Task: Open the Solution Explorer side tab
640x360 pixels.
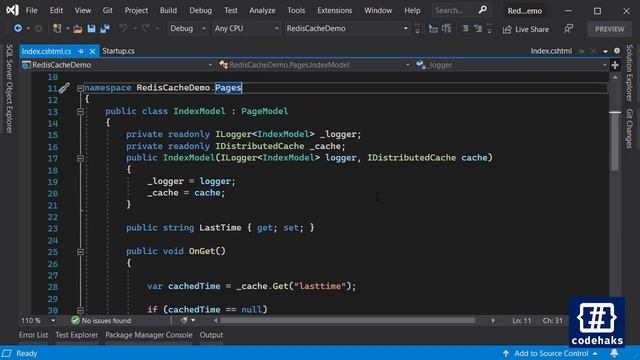Action: (x=629, y=73)
